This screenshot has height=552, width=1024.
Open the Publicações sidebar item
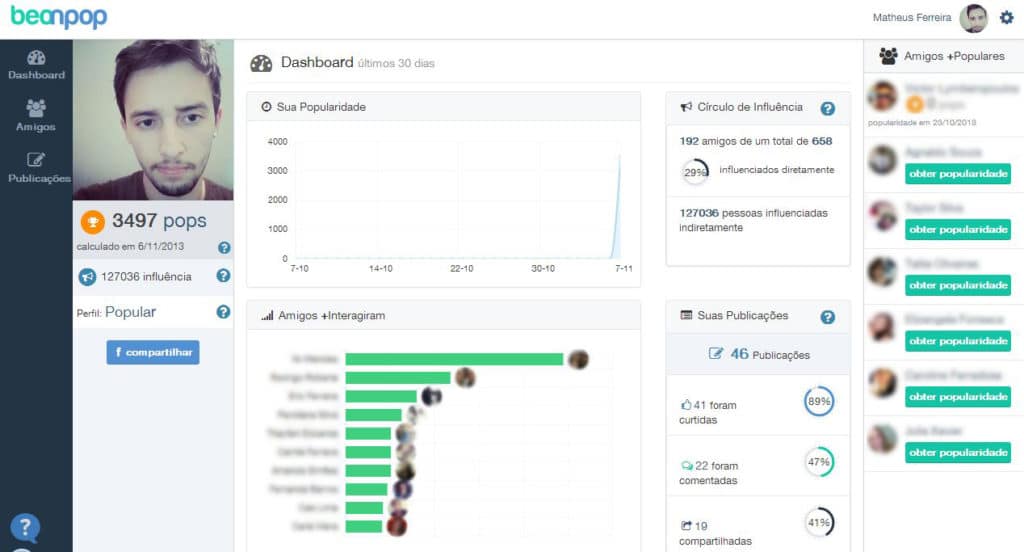pyautogui.click(x=38, y=168)
